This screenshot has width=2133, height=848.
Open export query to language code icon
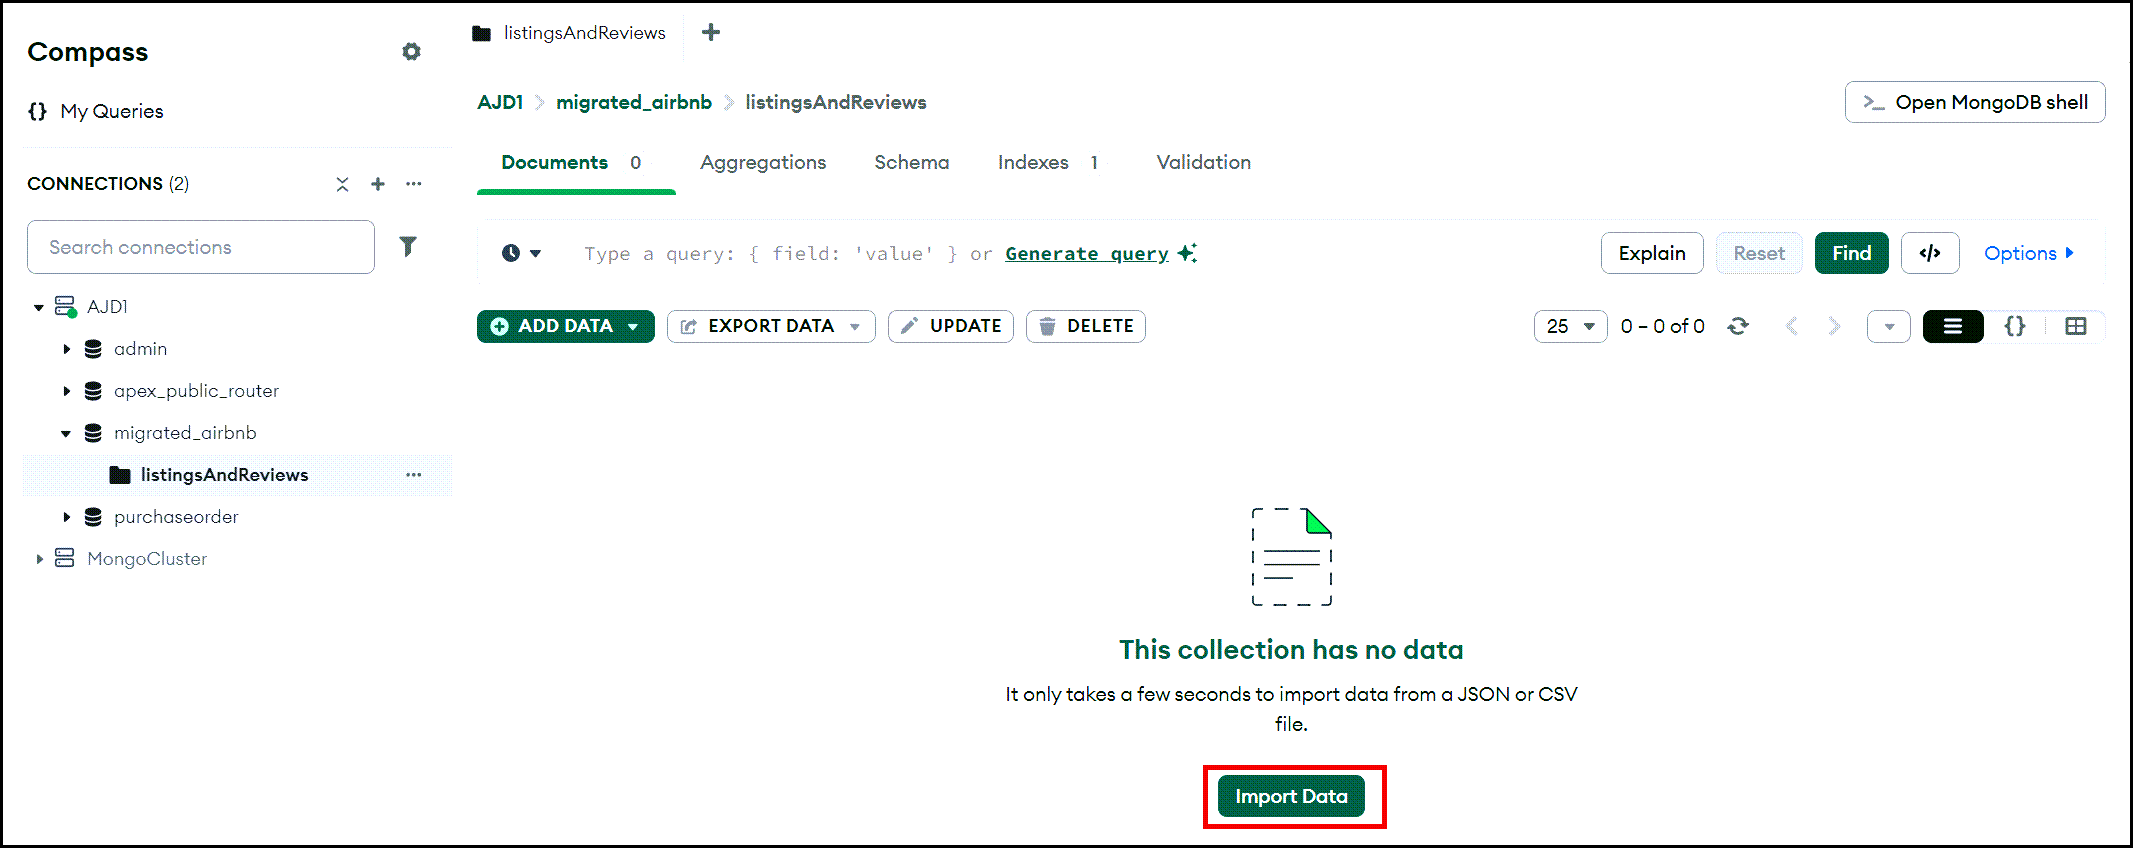1930,253
